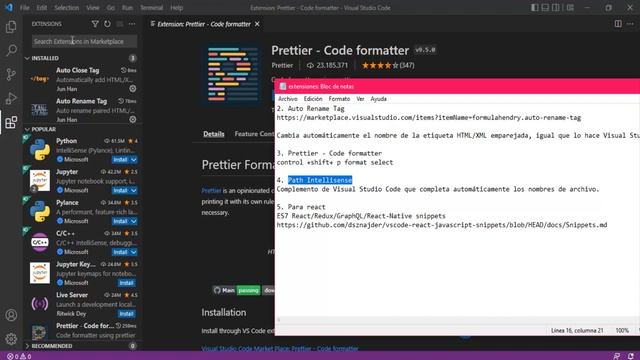Image resolution: width=640 pixels, height=360 pixels.
Task: Open Accounts icon in activity bar
Action: click(x=11, y=315)
